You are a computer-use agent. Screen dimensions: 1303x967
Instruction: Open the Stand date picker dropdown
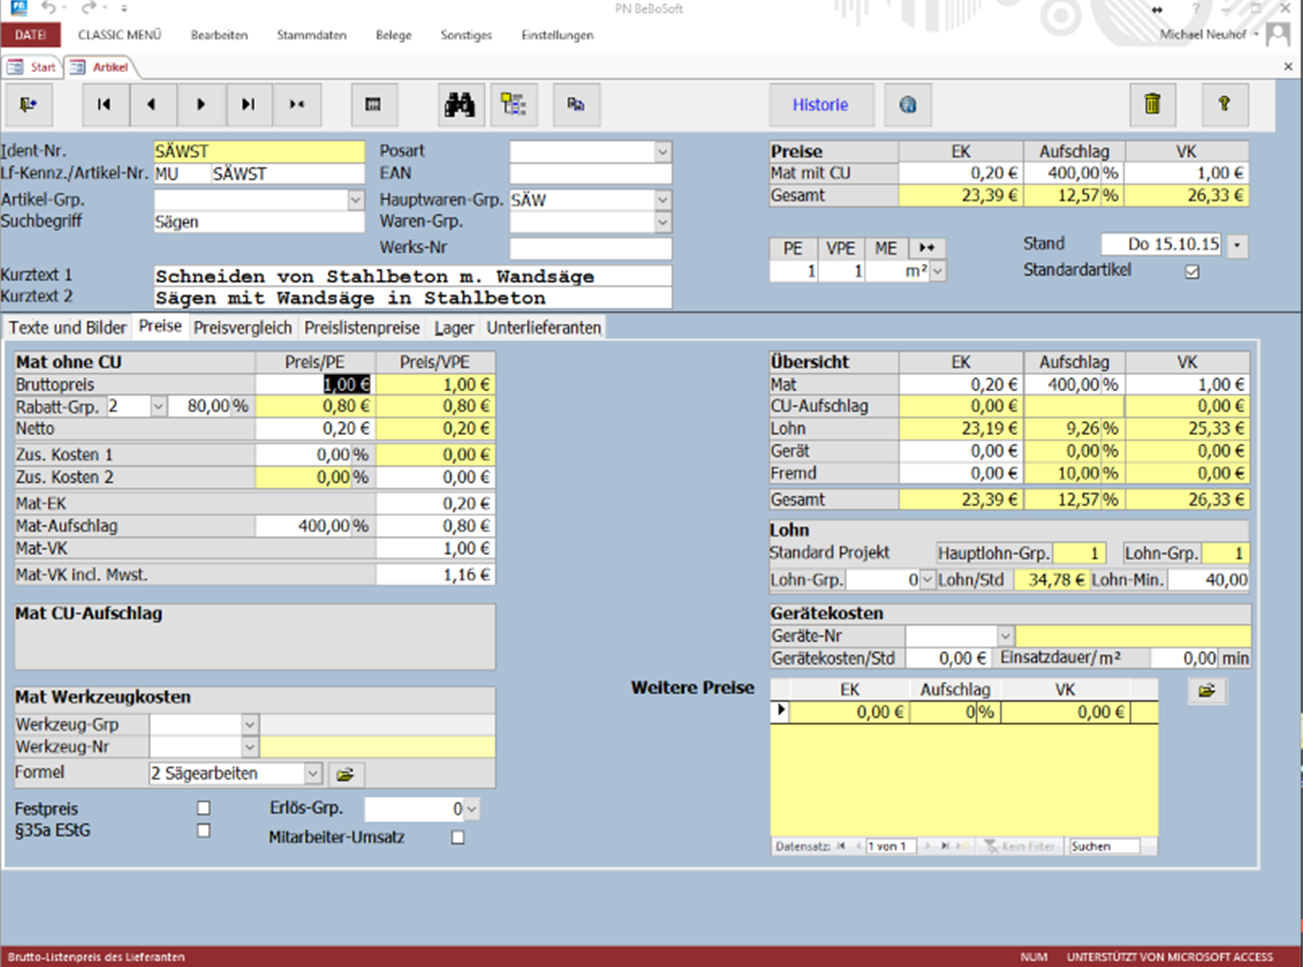click(1238, 245)
